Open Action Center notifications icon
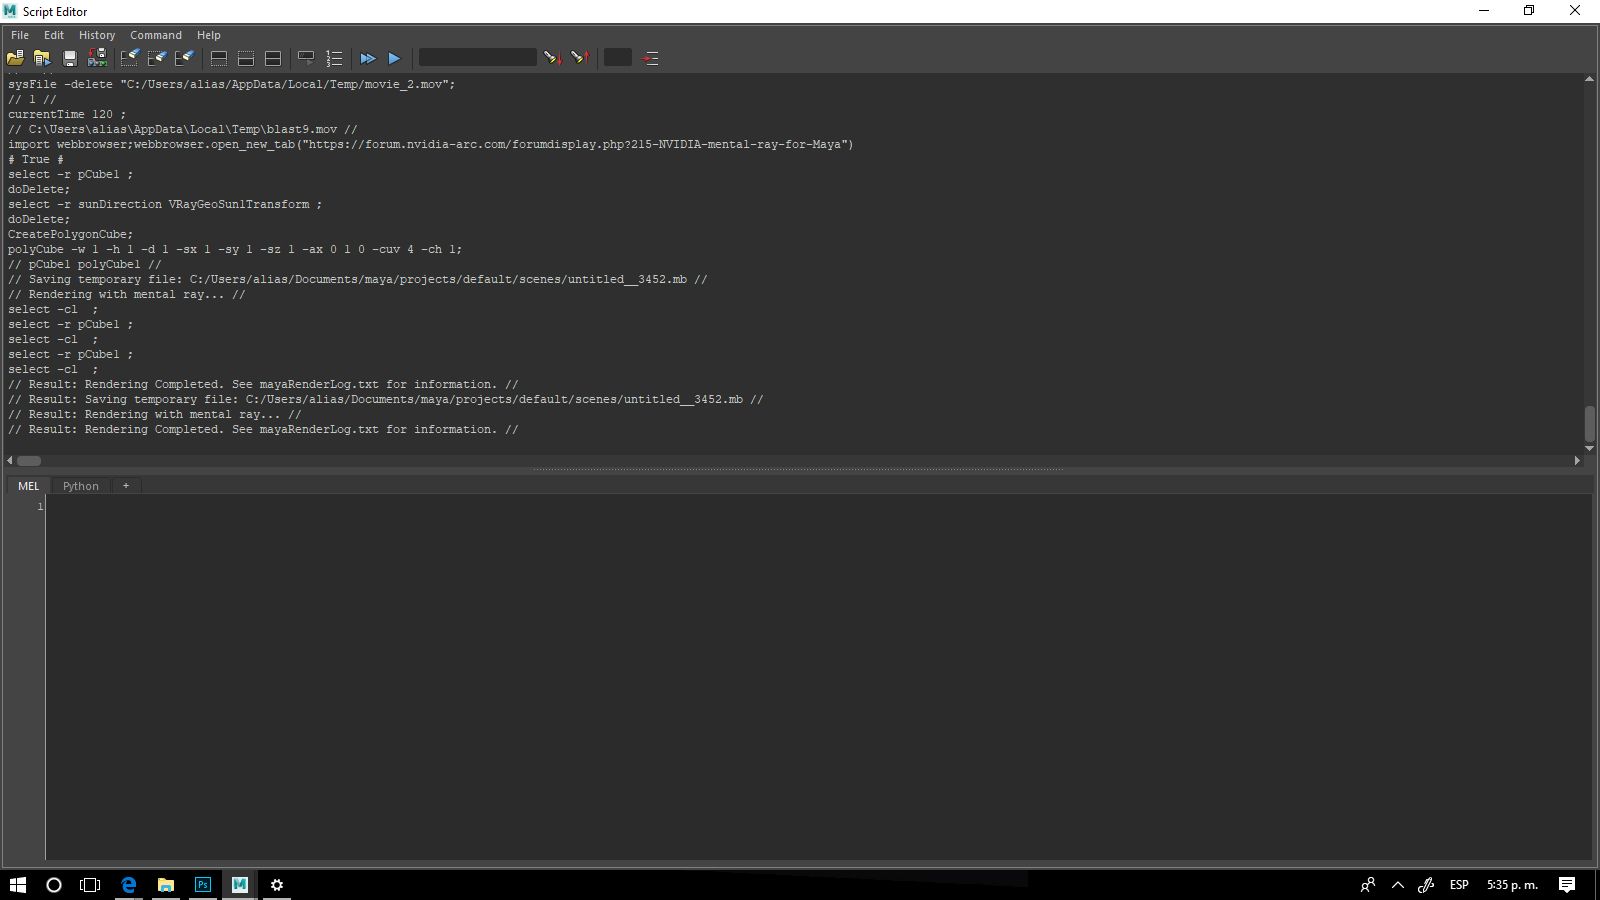The image size is (1600, 900). [1567, 884]
